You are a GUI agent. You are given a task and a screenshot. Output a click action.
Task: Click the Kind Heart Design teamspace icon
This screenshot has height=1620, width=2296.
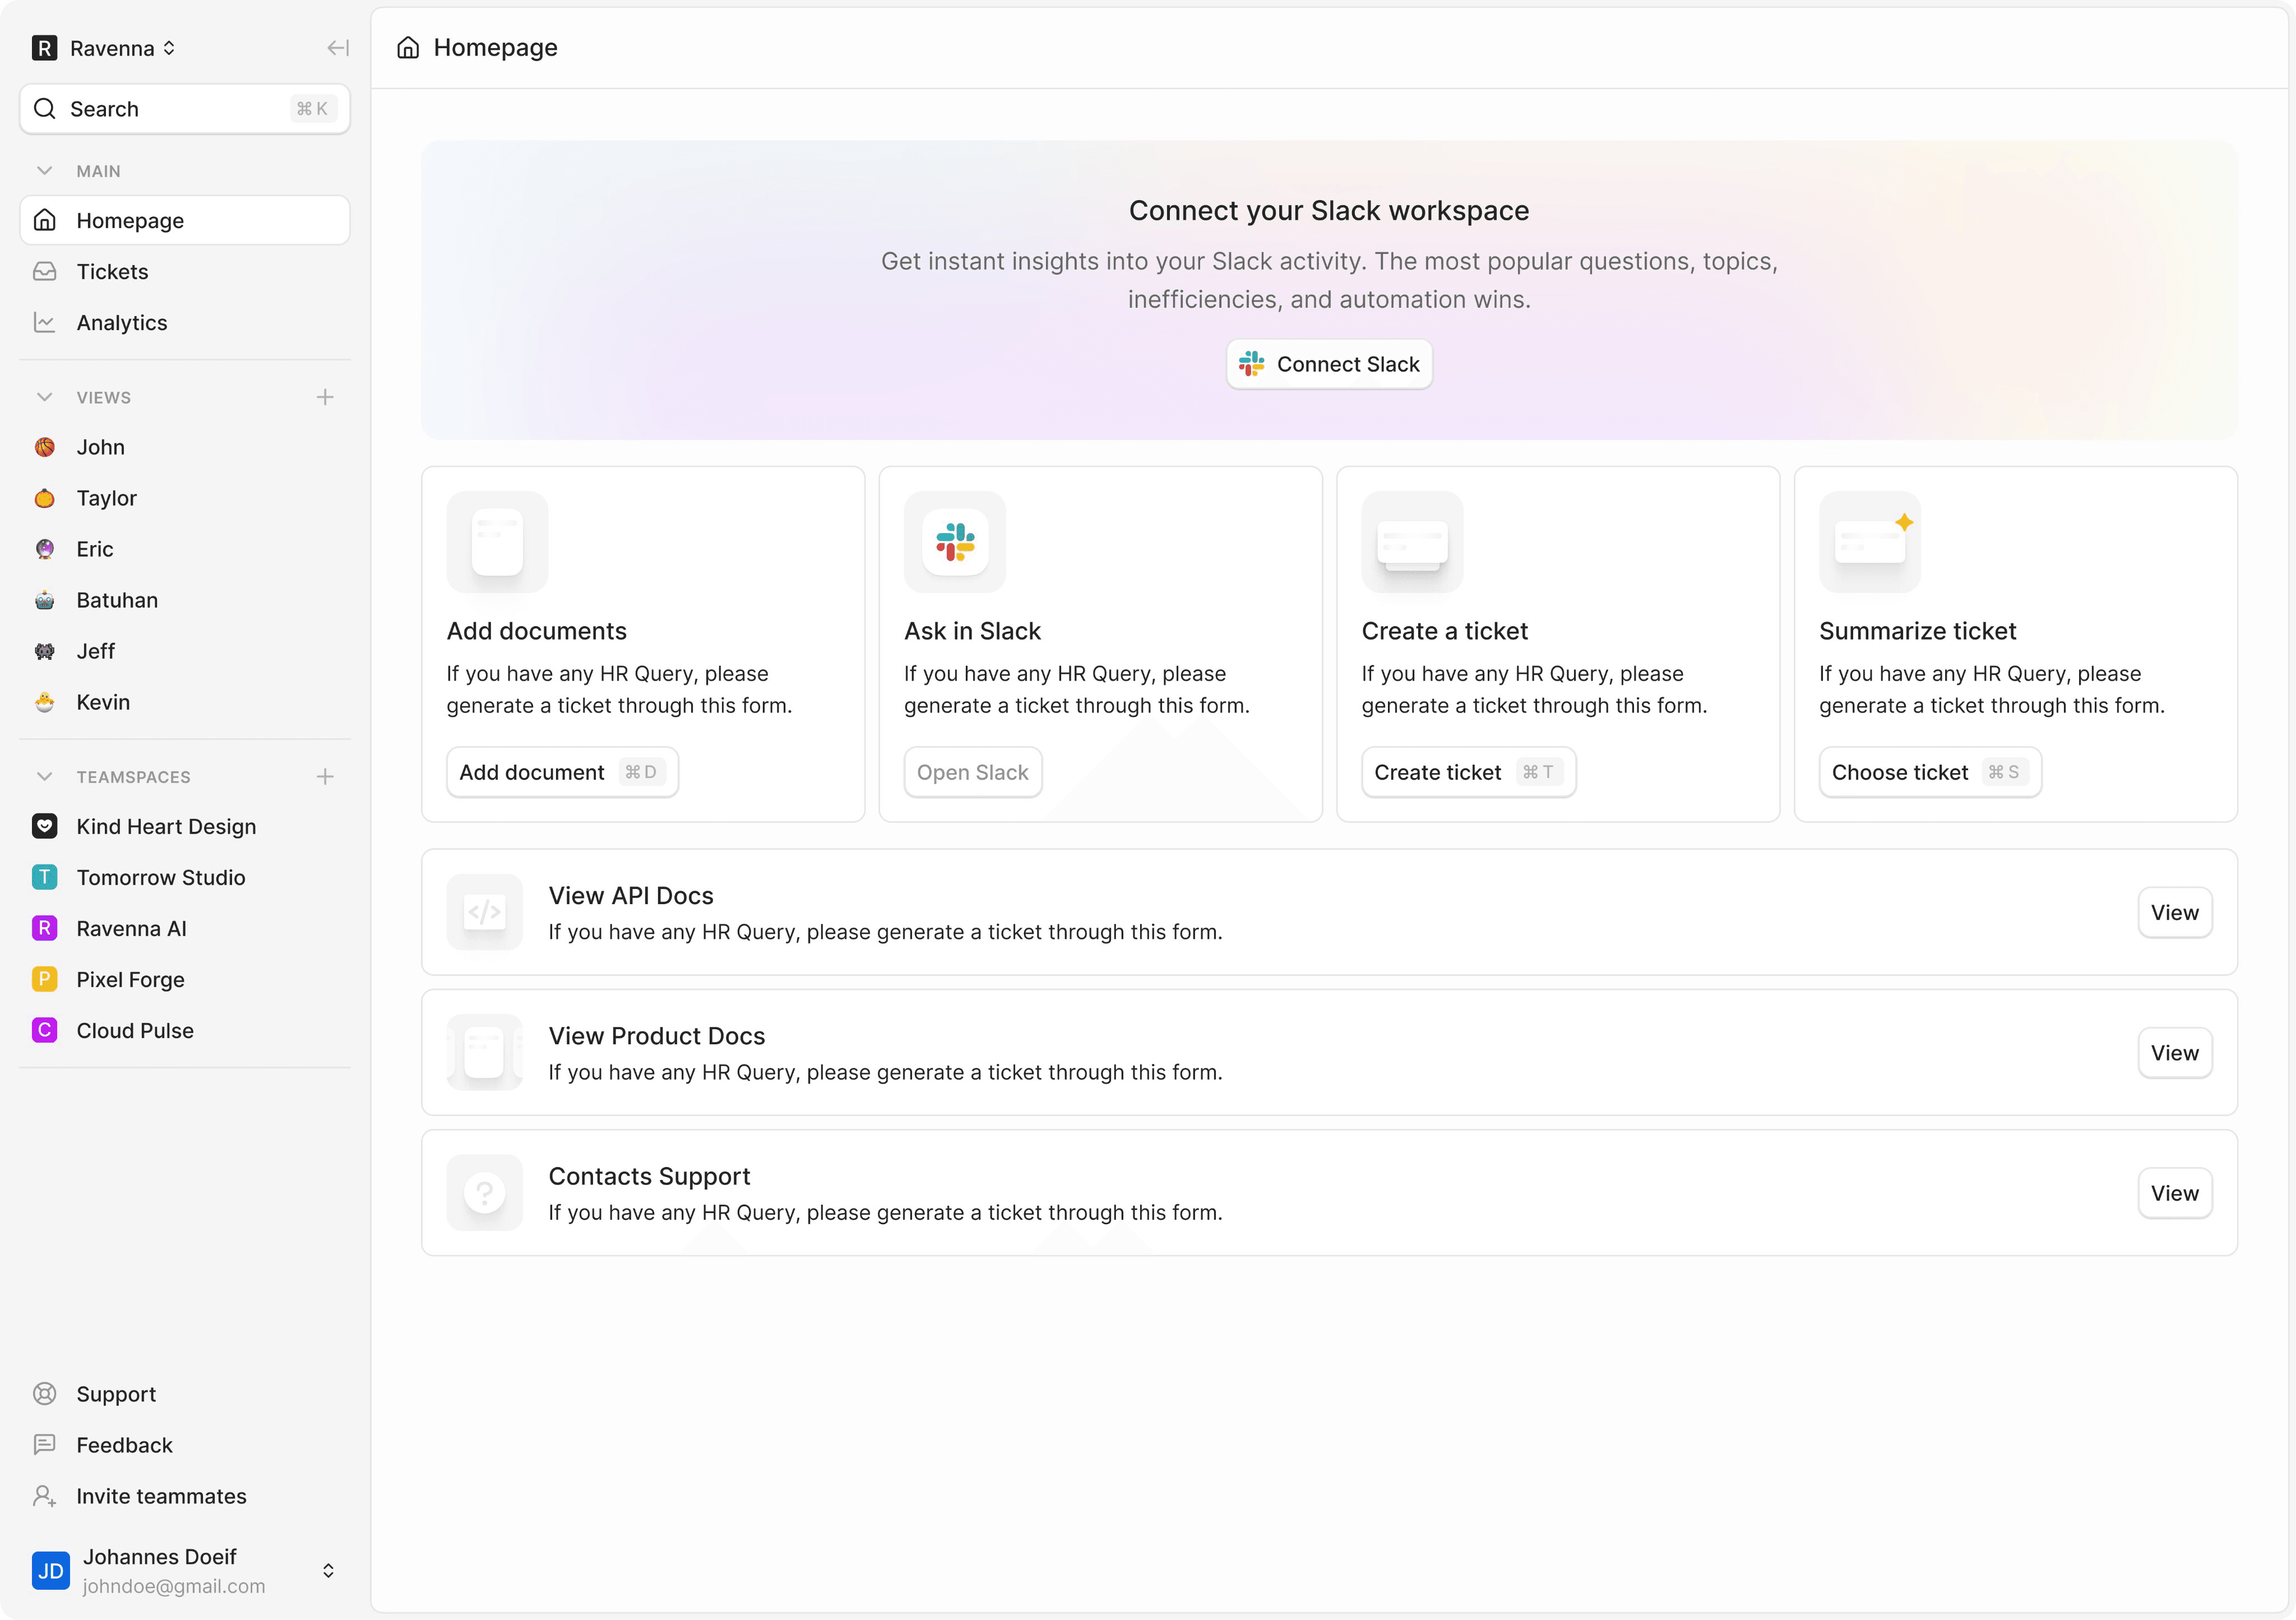(x=44, y=826)
